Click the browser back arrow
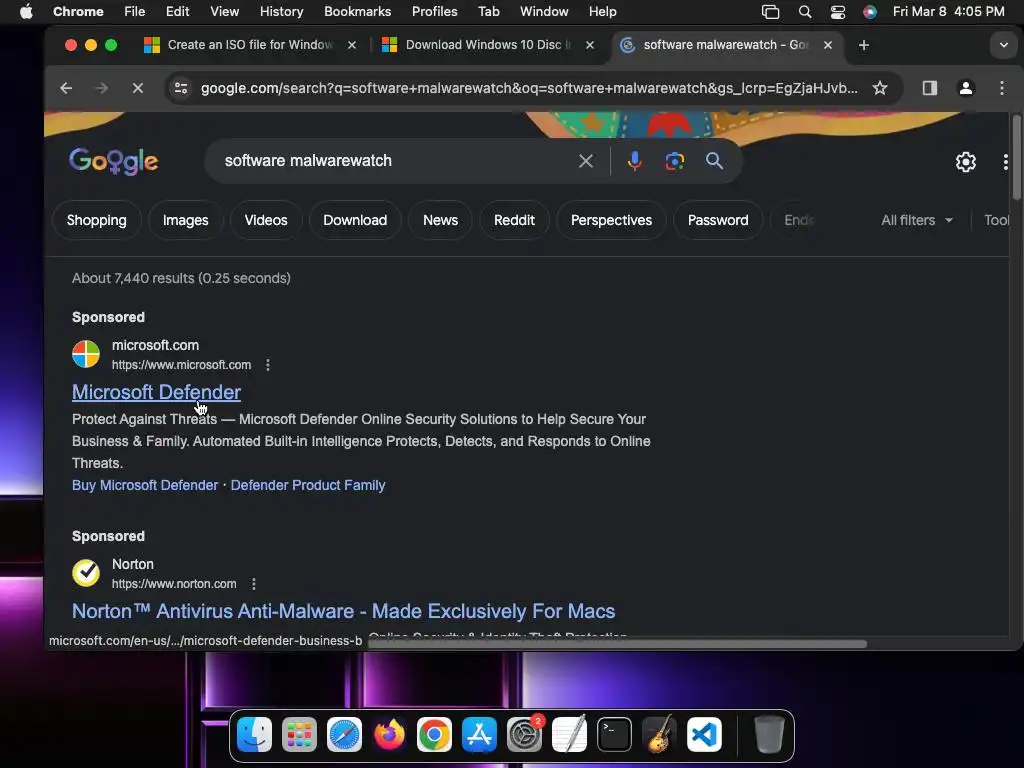Screen dimensions: 1024x768 [x=66, y=88]
